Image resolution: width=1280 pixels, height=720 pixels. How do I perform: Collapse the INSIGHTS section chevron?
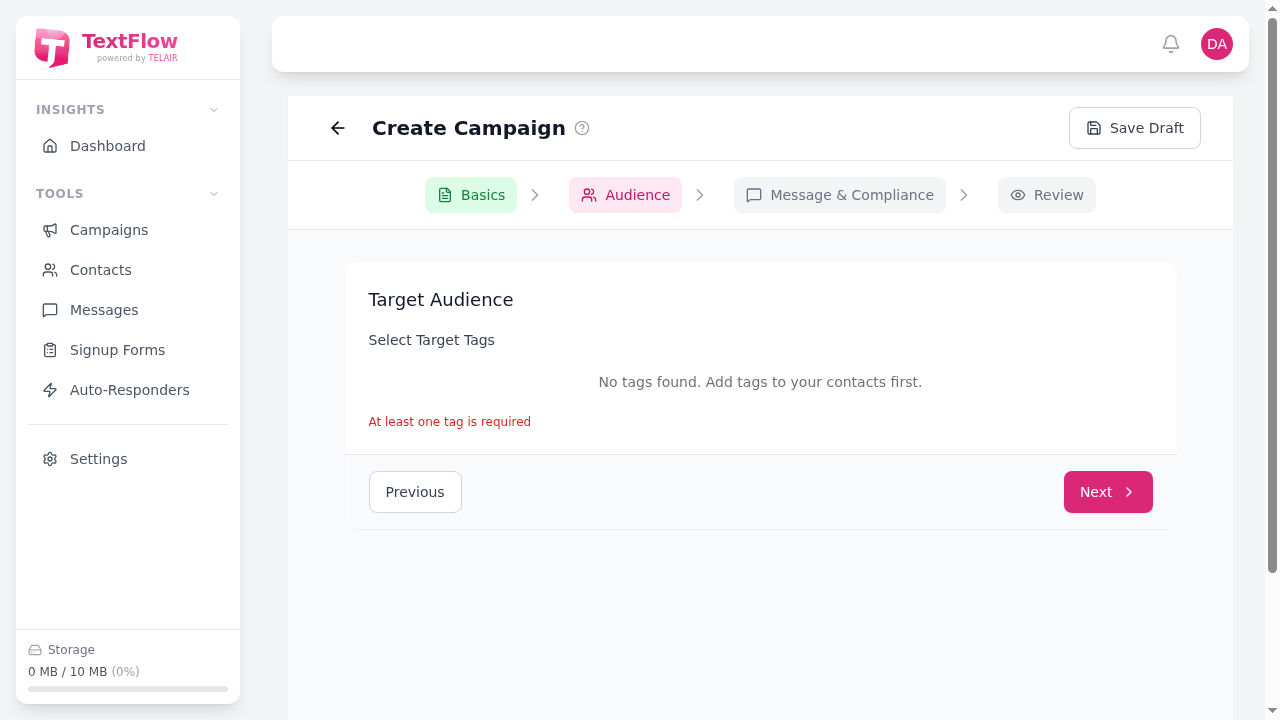[x=213, y=110]
